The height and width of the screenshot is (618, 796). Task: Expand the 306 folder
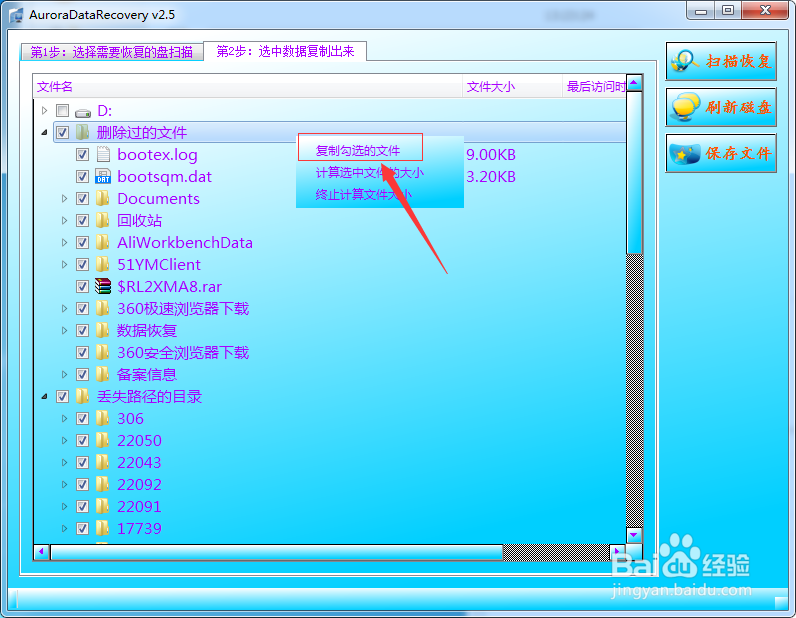64,418
